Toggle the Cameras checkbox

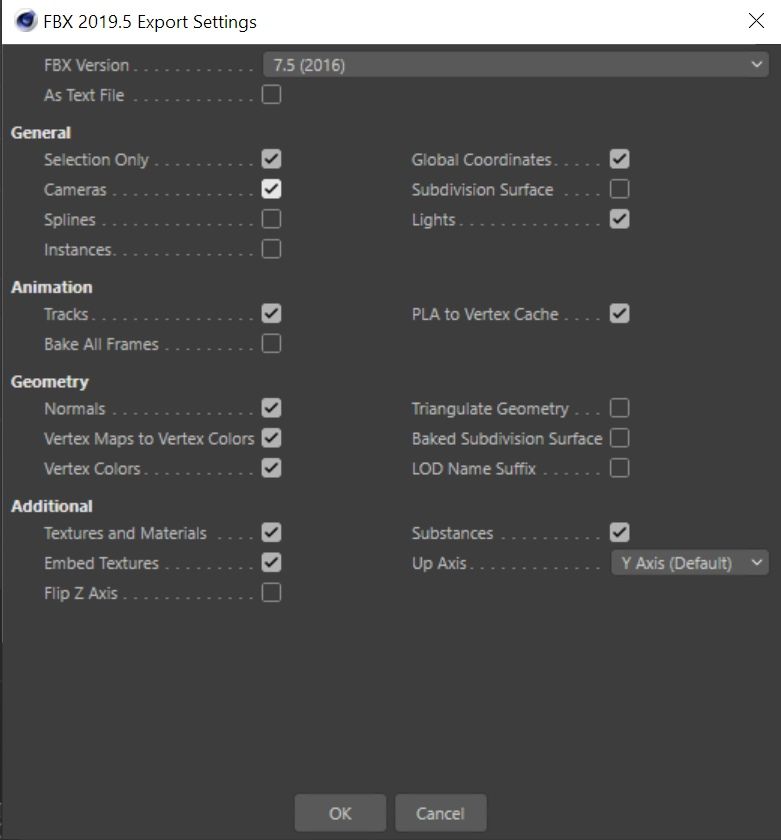click(271, 189)
